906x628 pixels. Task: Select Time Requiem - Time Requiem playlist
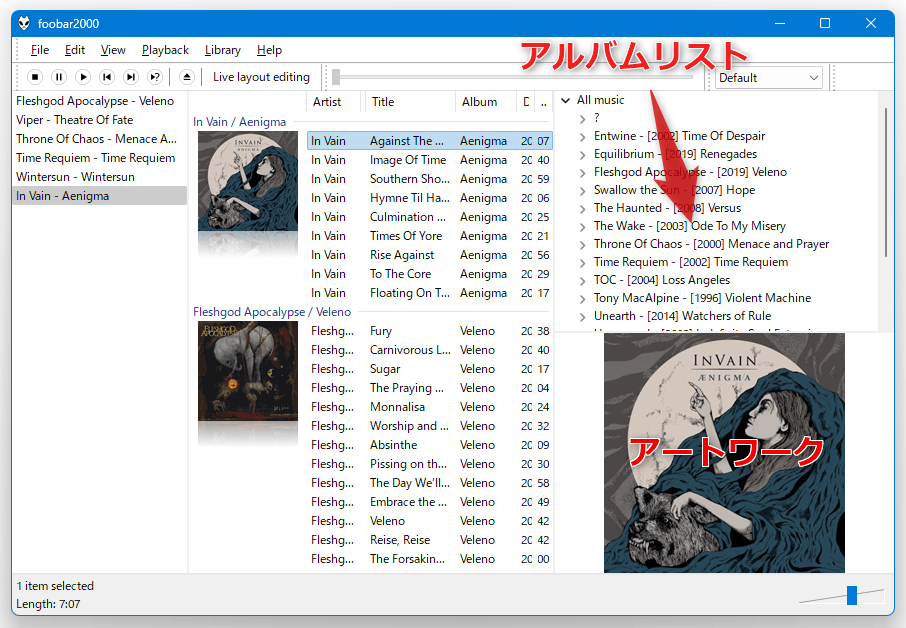(99, 158)
